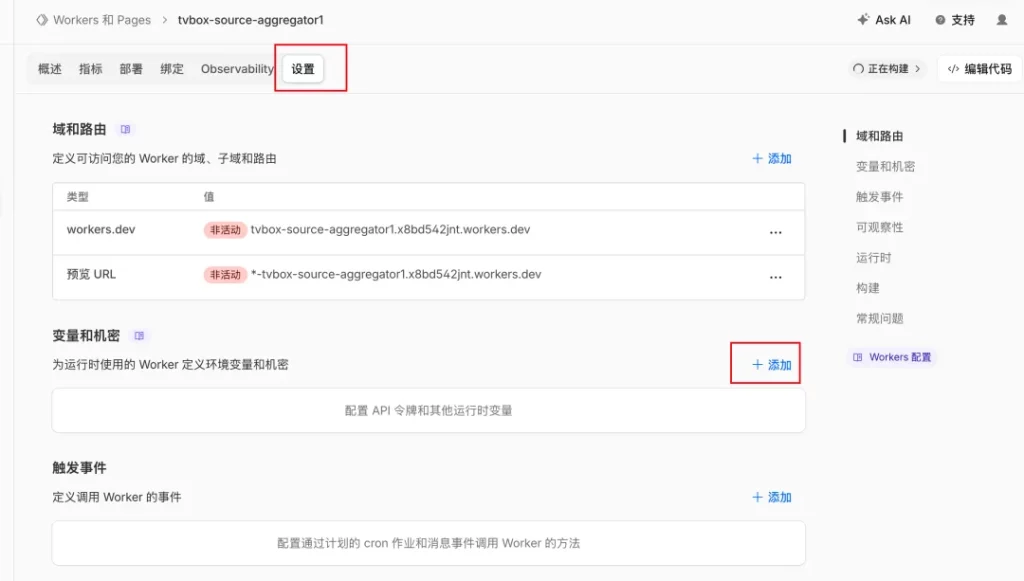This screenshot has width=1024, height=581.
Task: Click the plus icon for 触发事件 添加
Action: pyautogui.click(x=757, y=497)
